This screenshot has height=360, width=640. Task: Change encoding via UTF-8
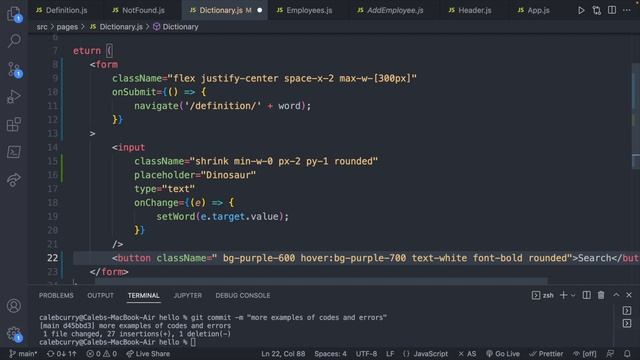366,353
